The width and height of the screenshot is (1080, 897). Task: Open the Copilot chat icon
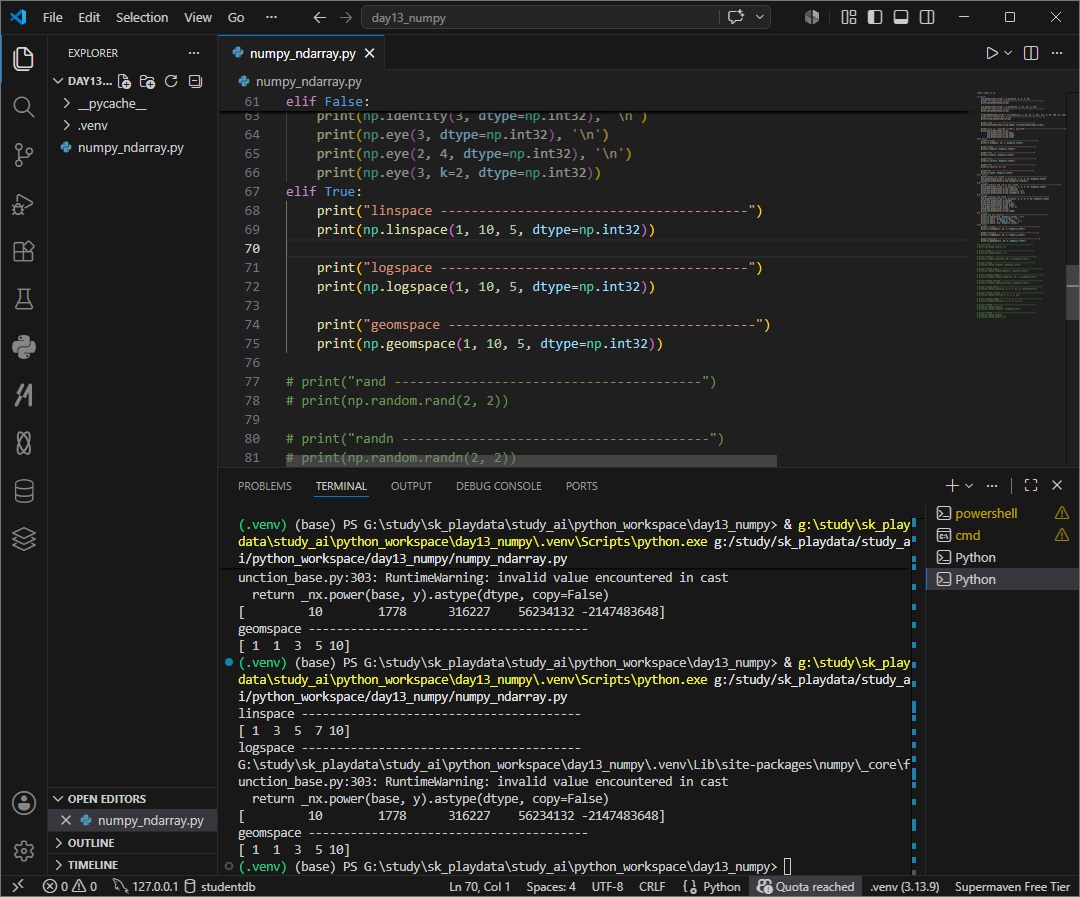pyautogui.click(x=736, y=17)
